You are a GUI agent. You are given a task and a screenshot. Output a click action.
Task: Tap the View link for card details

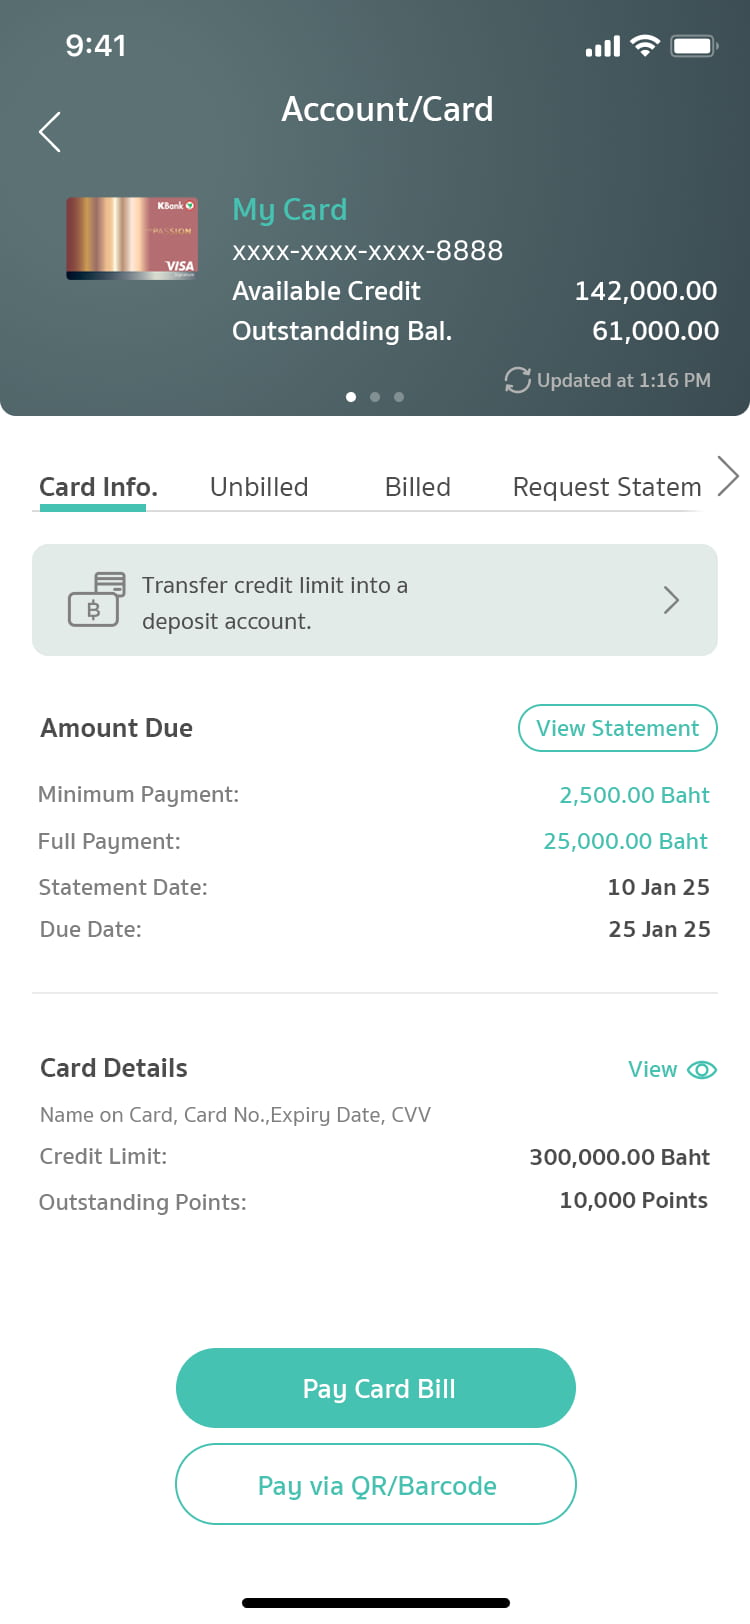(x=652, y=1070)
